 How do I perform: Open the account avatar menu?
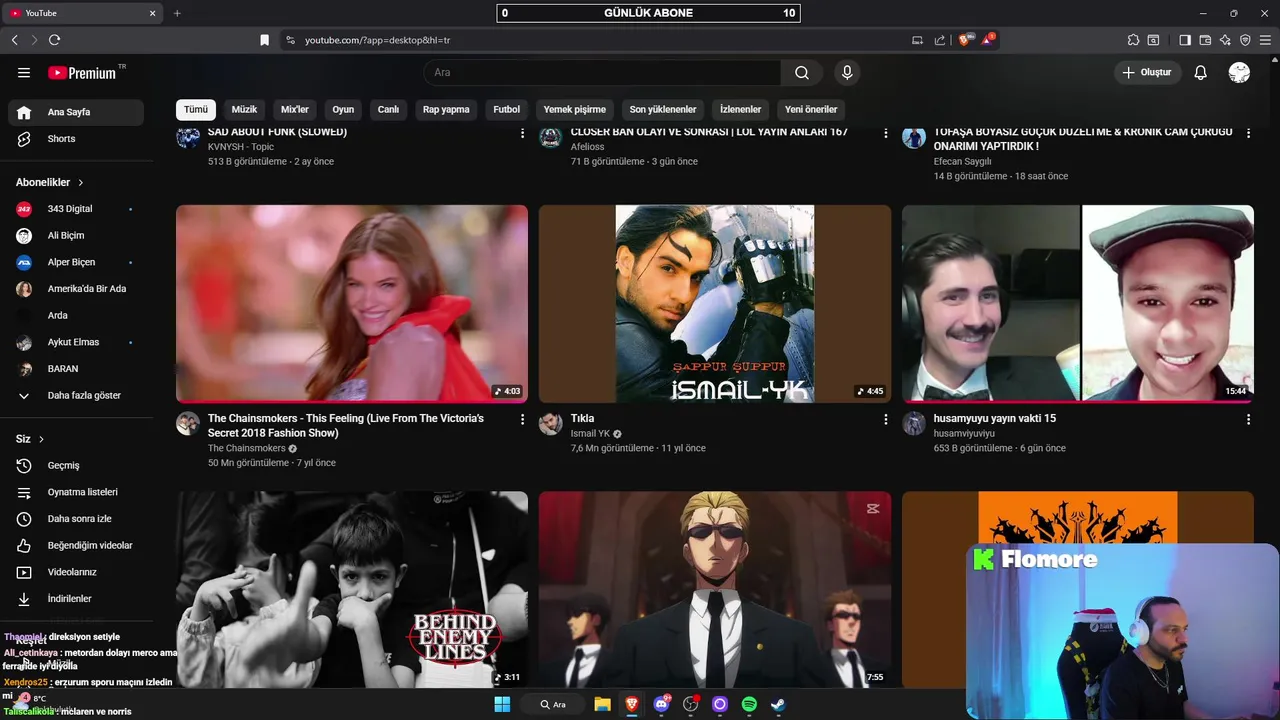[x=1239, y=73]
